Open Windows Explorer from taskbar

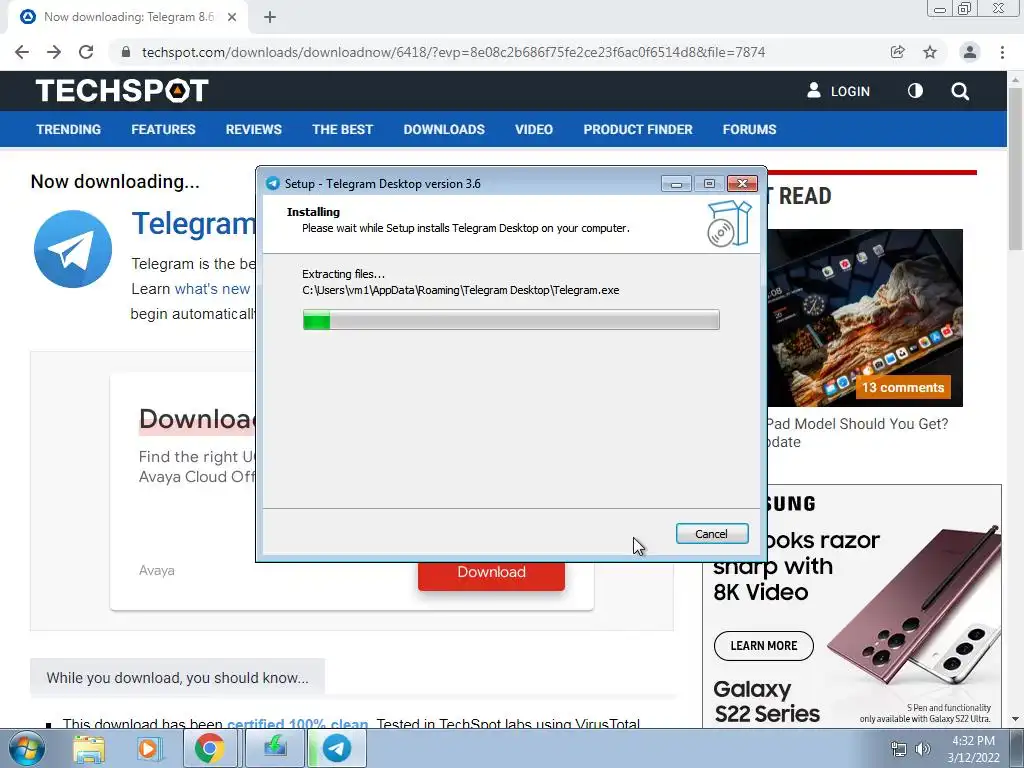[88, 748]
